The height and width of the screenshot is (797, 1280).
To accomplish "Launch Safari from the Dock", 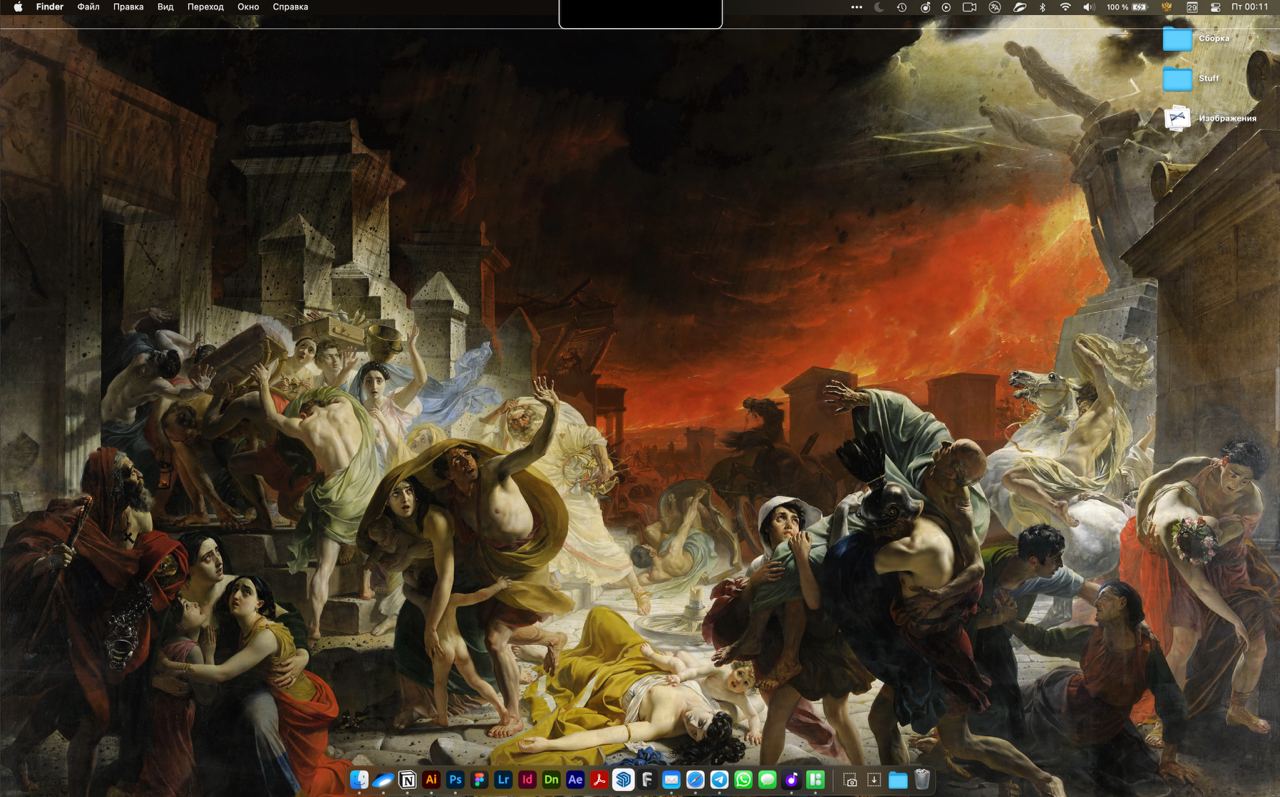I will (695, 780).
